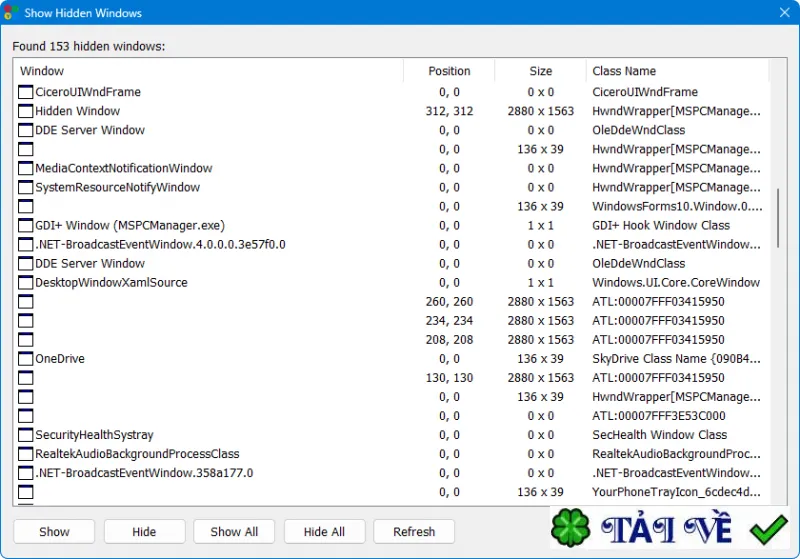Select the SecurityHealthSystray name

pos(94,435)
